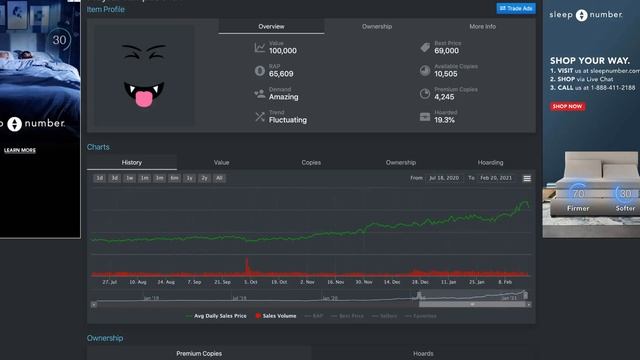Viewport: 640px width, 360px height.
Task: Open the Premium Copies tab under Ownership
Action: click(x=199, y=353)
